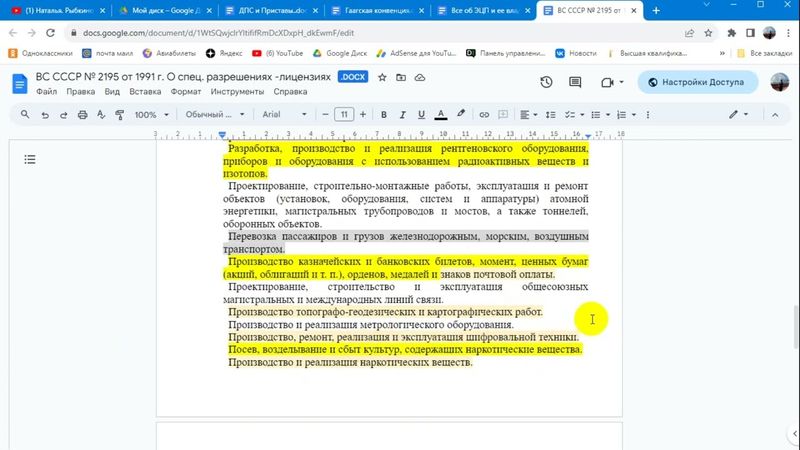The image size is (800, 450).
Task: Open the Файл menu
Action: [46, 92]
